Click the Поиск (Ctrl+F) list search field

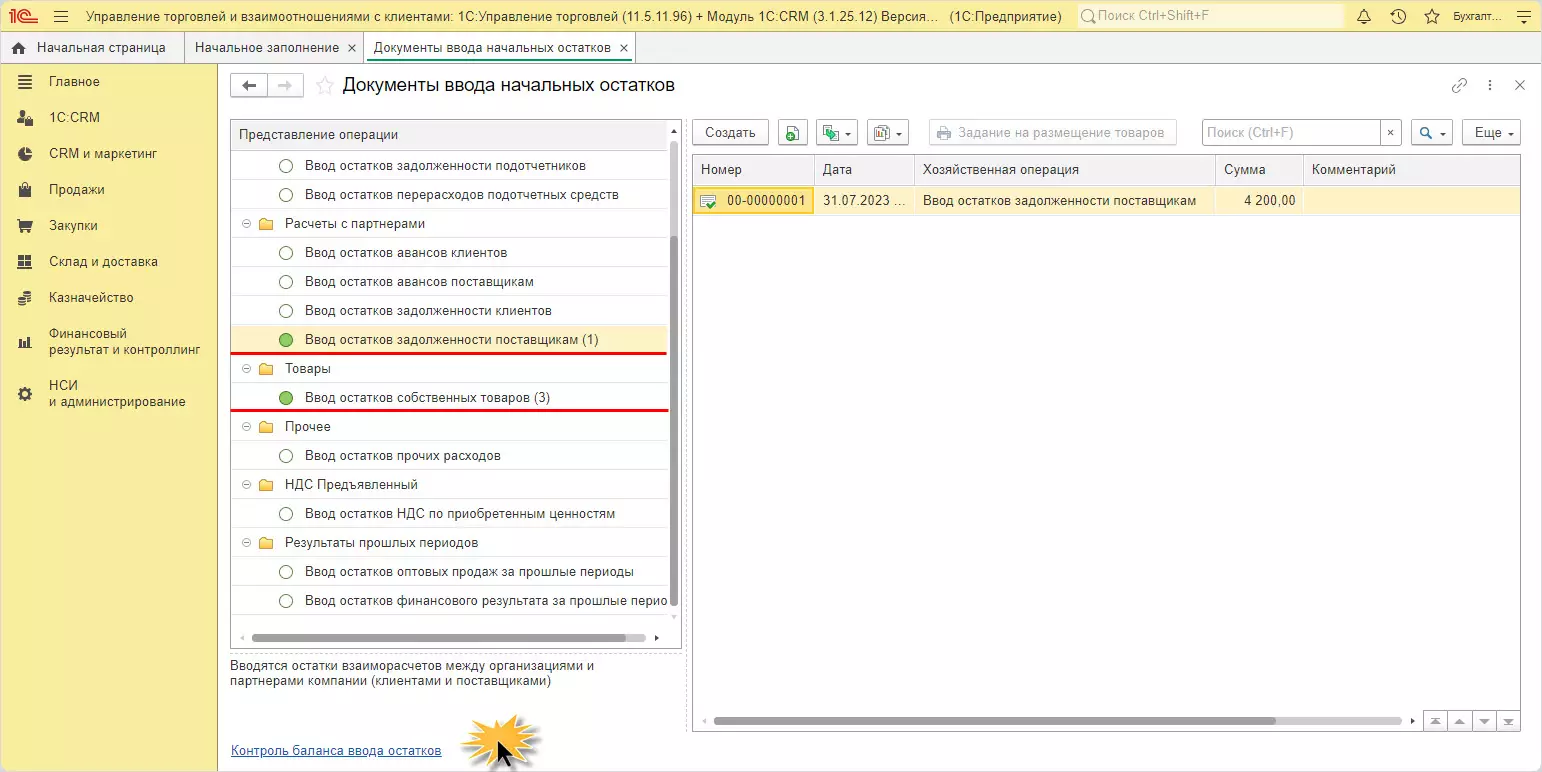[1290, 133]
